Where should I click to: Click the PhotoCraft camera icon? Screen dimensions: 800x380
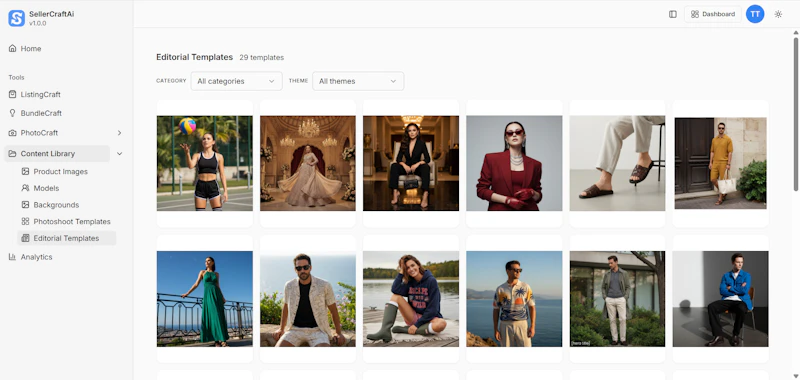tap(12, 133)
